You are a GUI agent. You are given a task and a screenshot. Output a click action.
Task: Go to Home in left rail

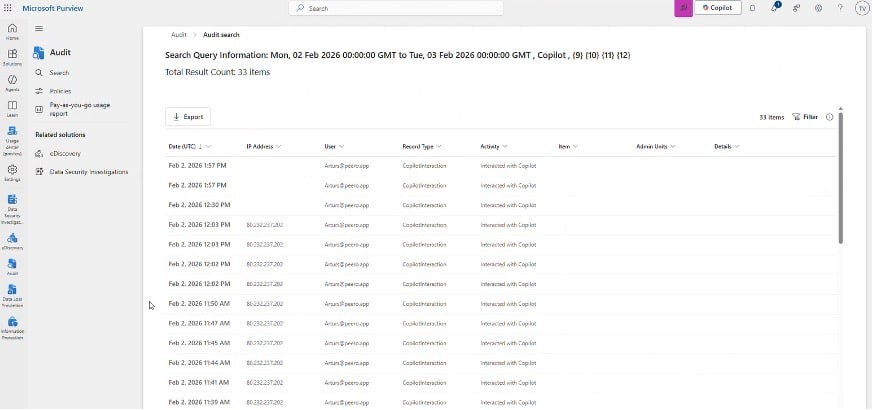(12, 30)
